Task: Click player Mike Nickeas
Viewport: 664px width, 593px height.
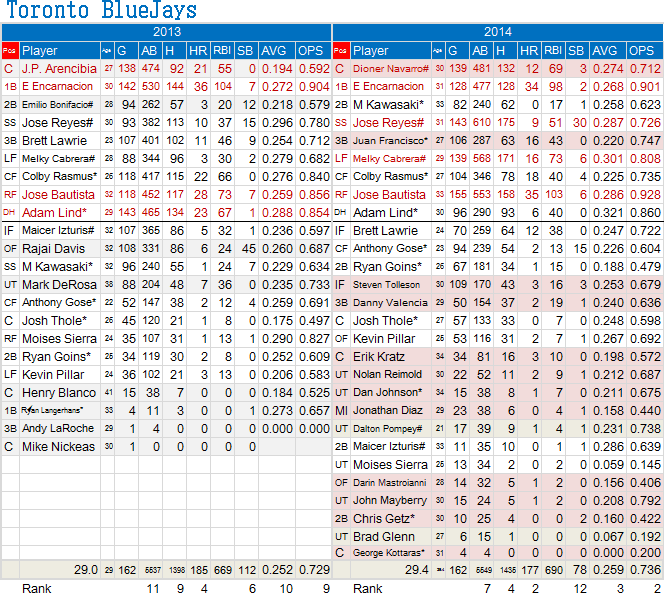Action: tap(58, 446)
